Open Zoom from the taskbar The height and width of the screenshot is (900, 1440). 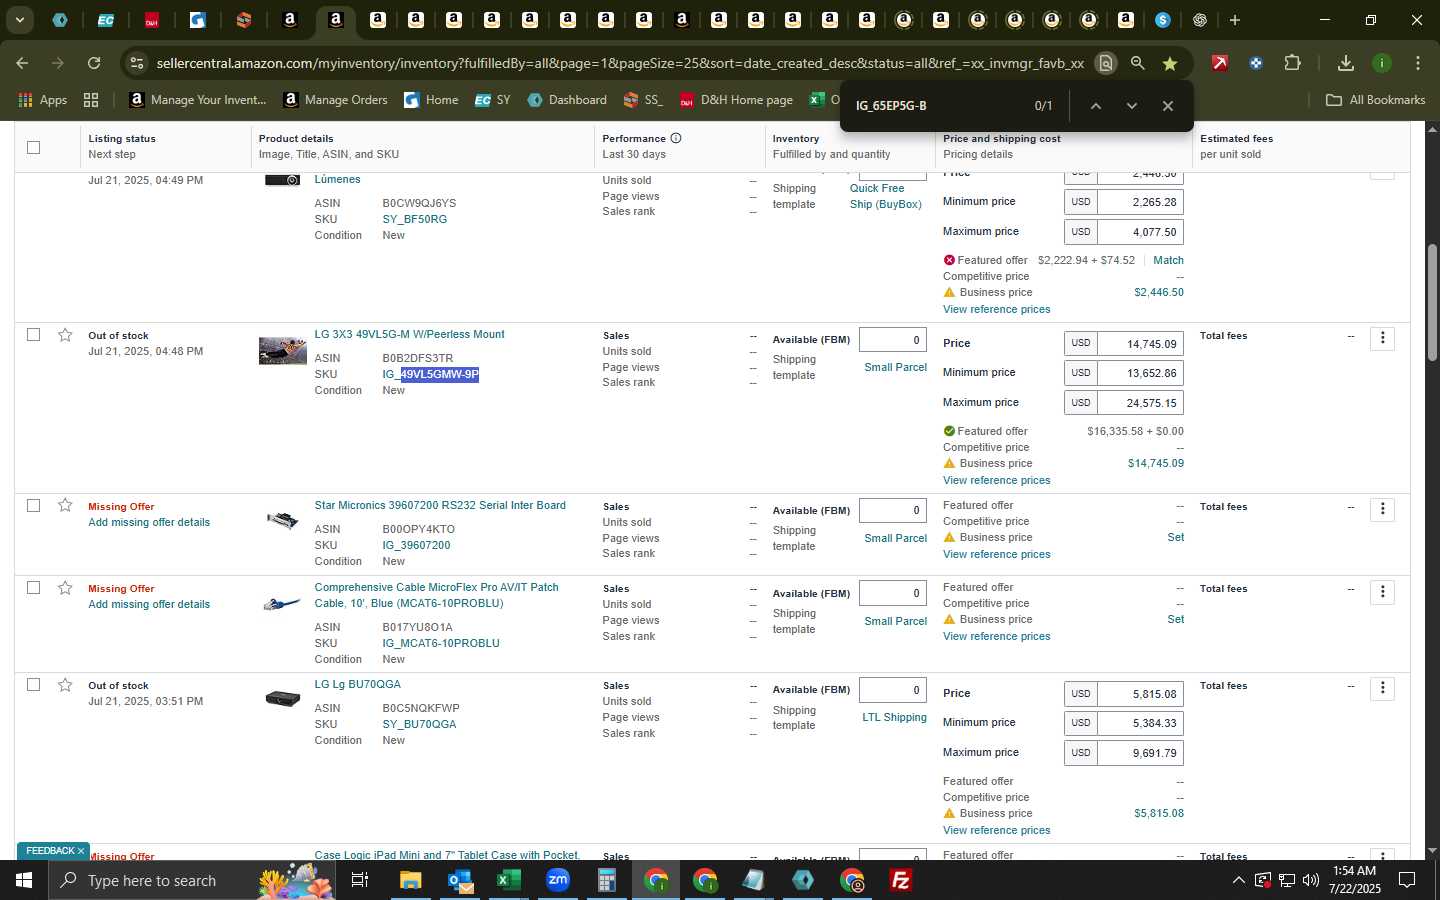(557, 880)
